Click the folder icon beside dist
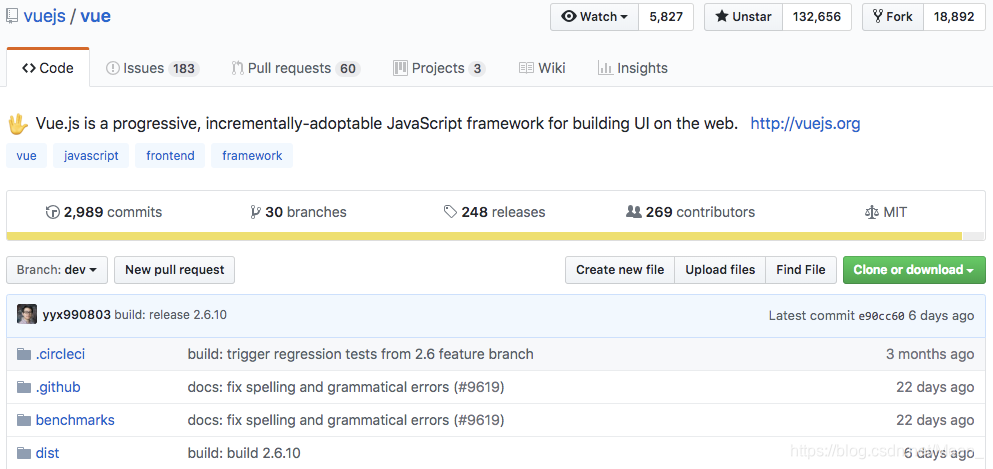Screen dimensions: 993x469 [x=24, y=453]
